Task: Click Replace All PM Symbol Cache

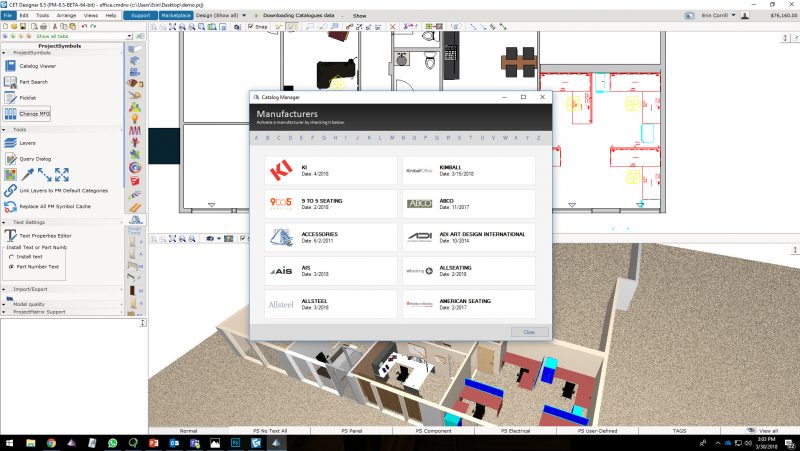Action: pos(47,206)
